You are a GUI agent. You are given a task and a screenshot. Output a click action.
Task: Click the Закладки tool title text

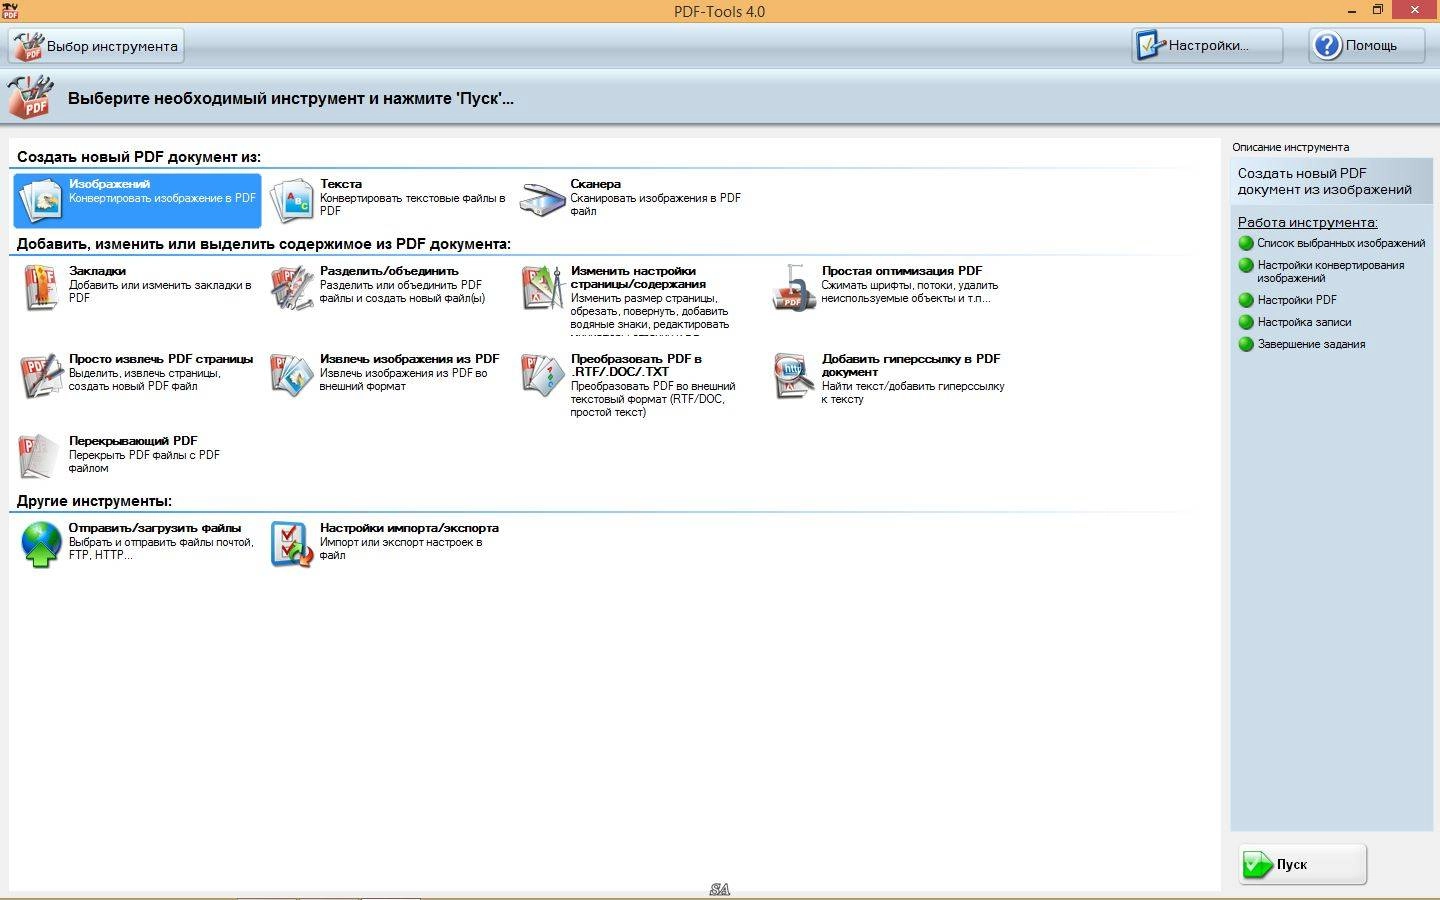(x=97, y=271)
